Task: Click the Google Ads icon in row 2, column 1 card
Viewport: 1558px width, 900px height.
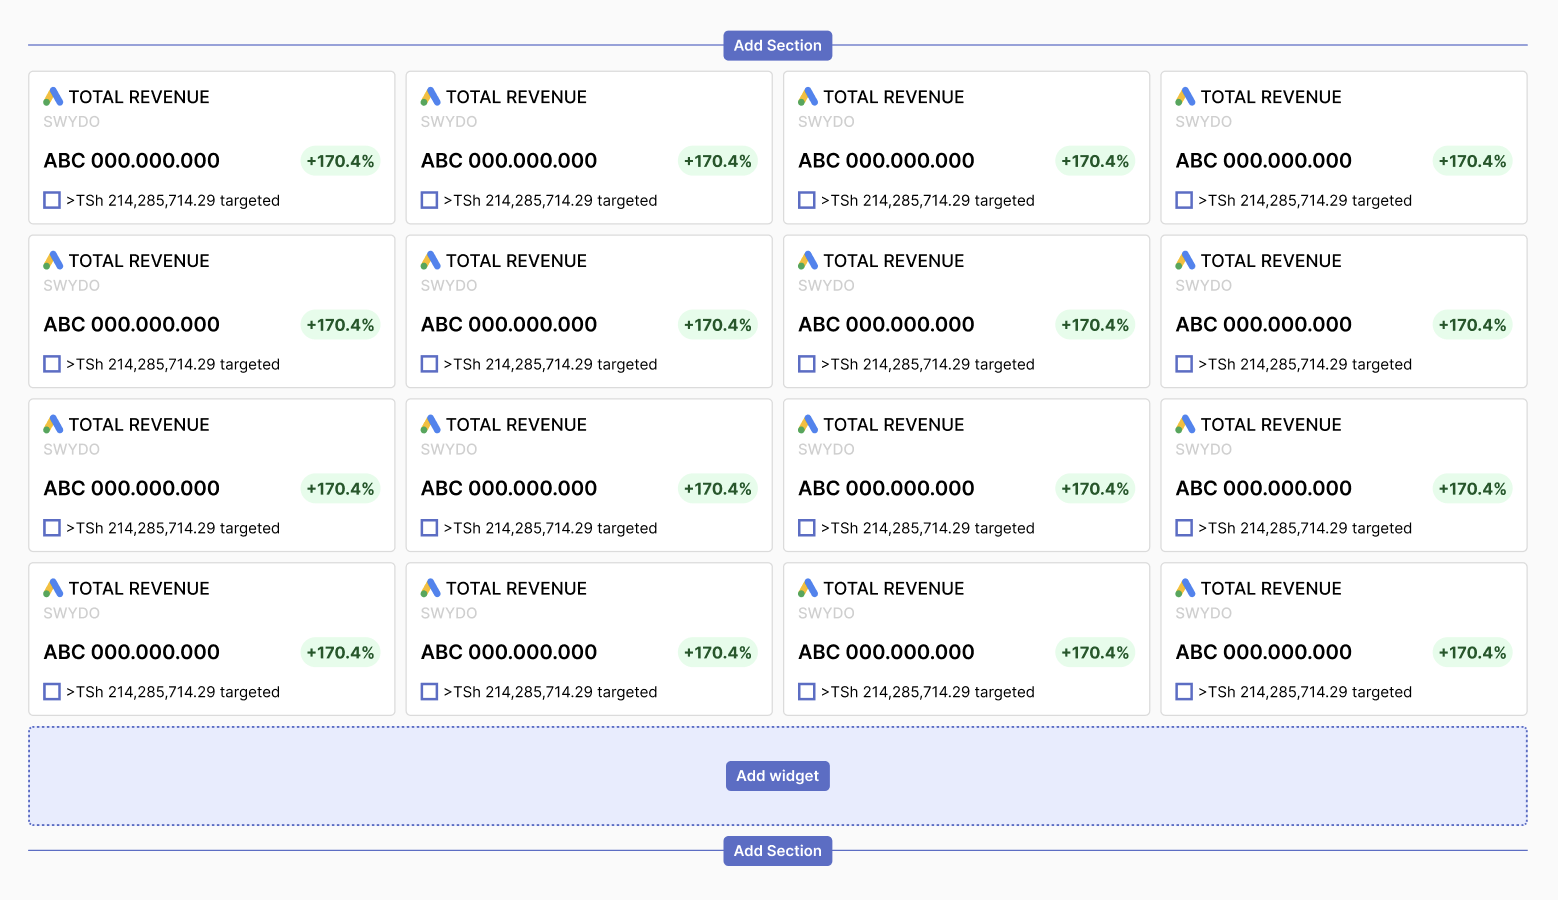Action: (x=53, y=261)
